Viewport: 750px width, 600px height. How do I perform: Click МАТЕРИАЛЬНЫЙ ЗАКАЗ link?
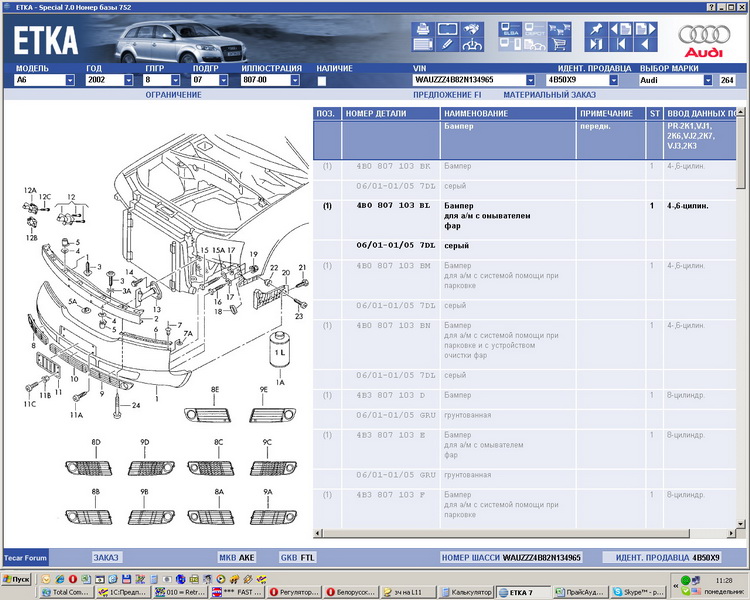pos(550,95)
